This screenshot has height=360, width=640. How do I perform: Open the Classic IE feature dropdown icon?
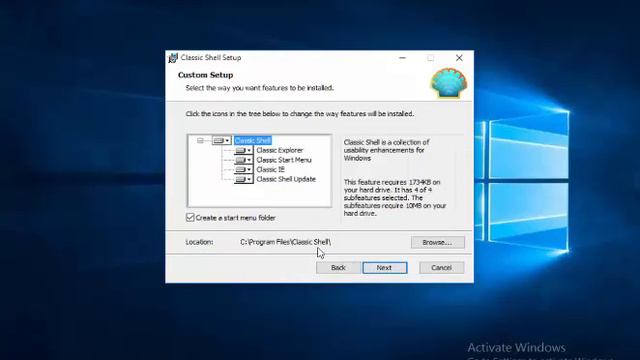(x=244, y=169)
